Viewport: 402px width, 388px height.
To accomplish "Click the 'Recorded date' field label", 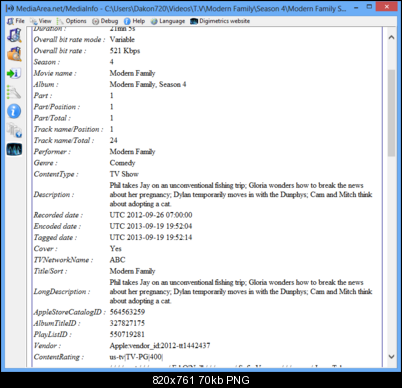I will click(58, 215).
